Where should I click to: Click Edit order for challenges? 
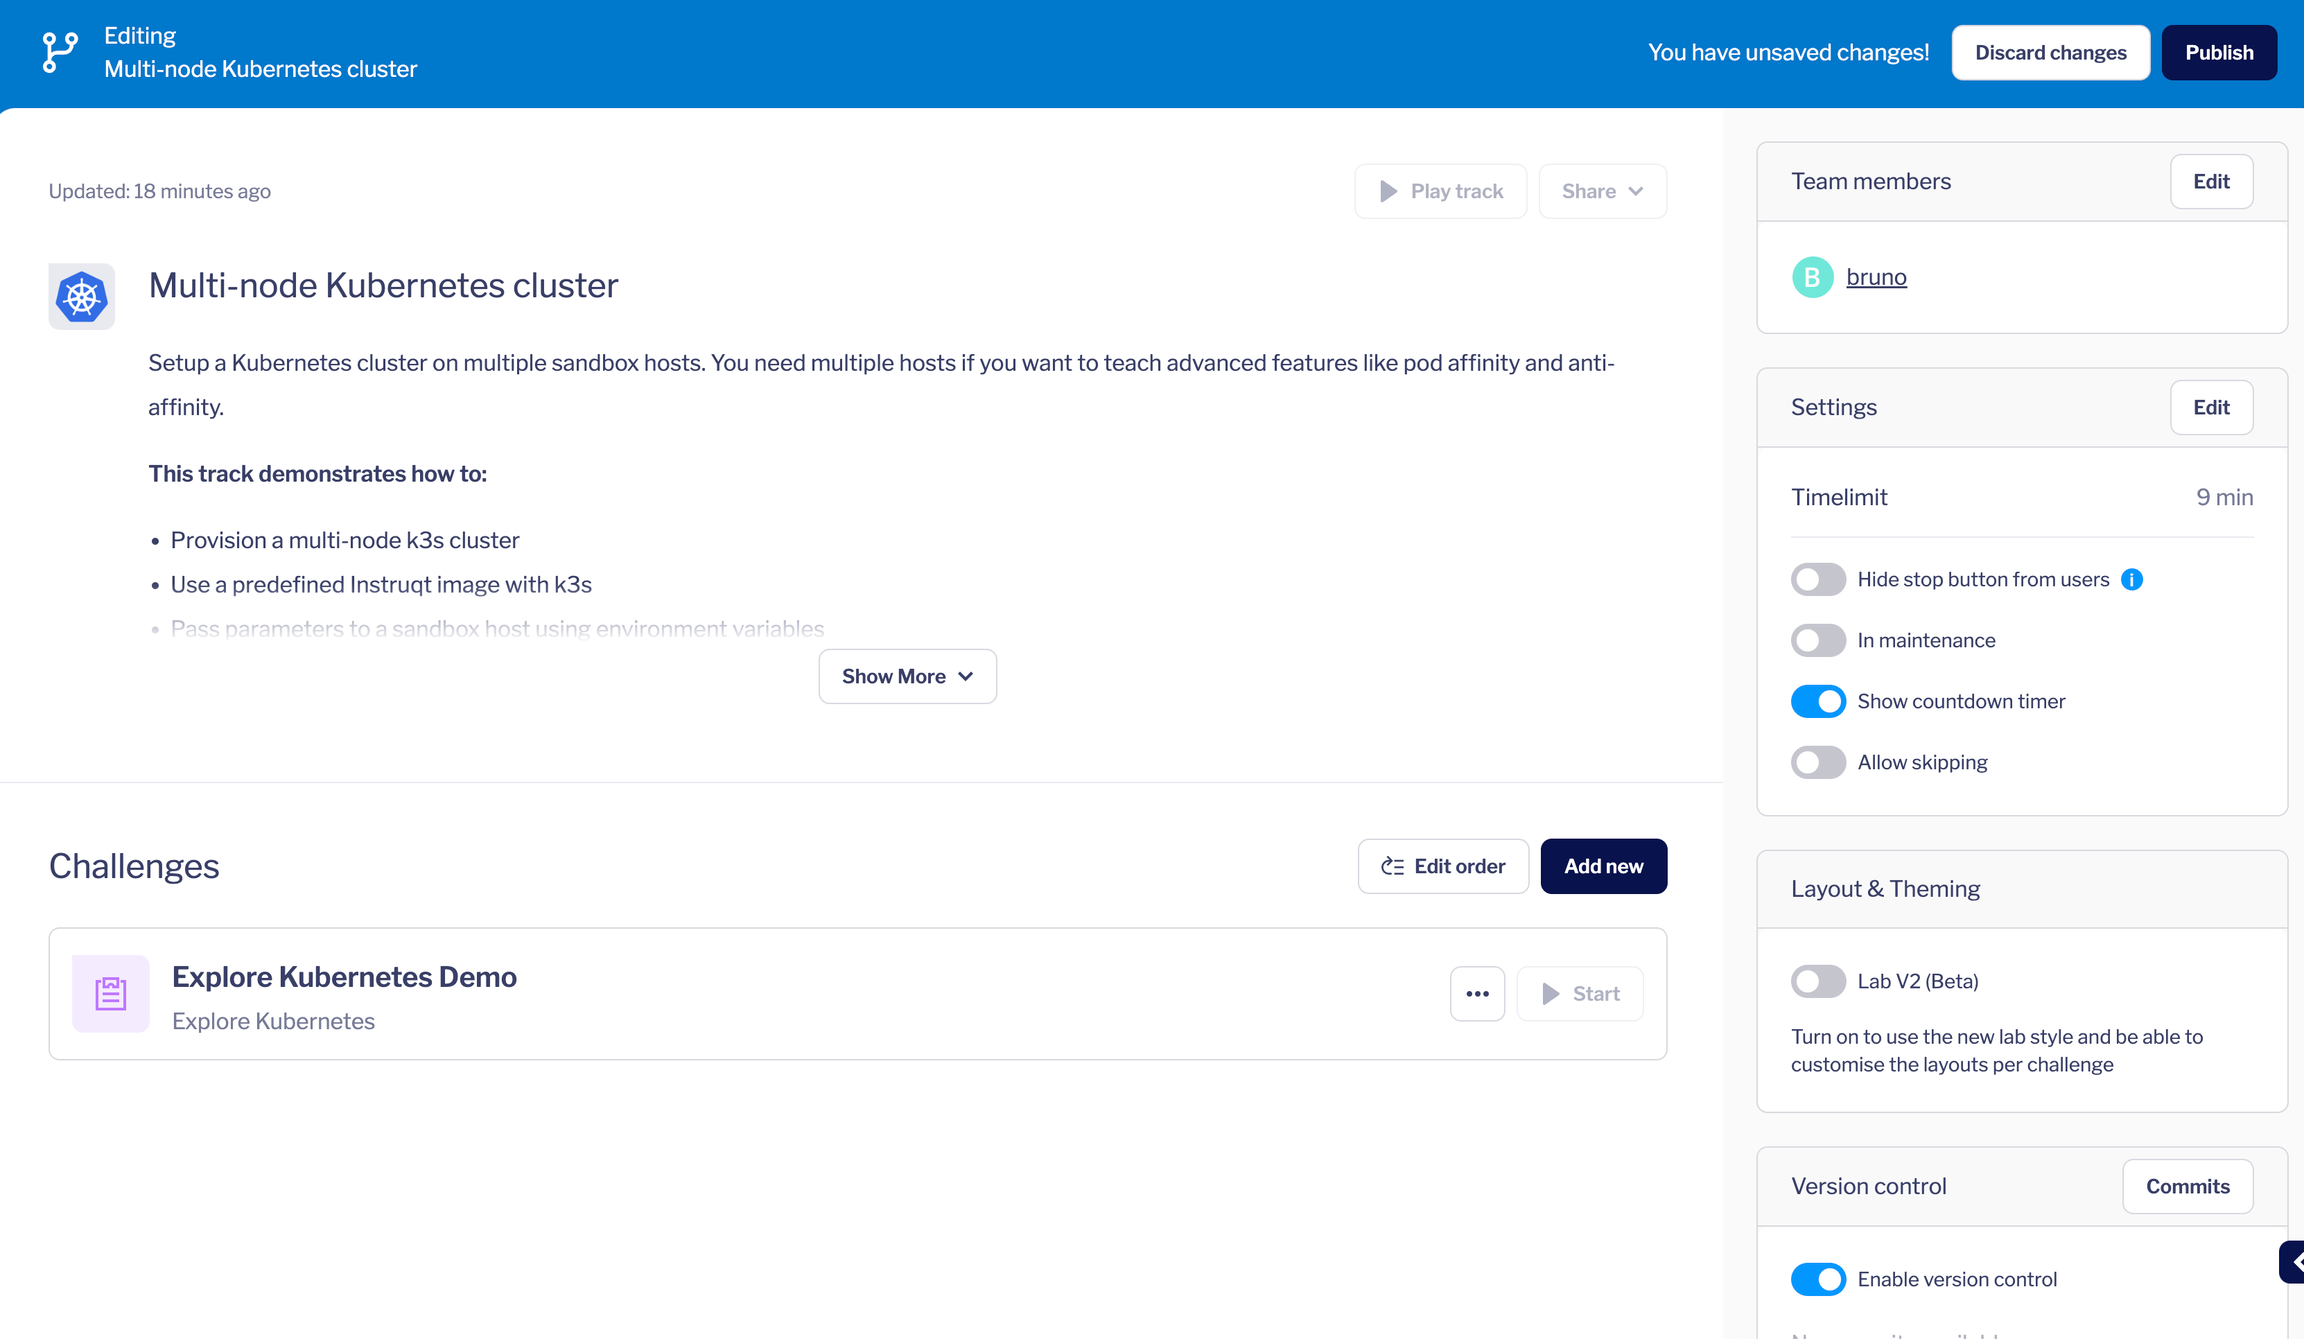click(x=1443, y=866)
